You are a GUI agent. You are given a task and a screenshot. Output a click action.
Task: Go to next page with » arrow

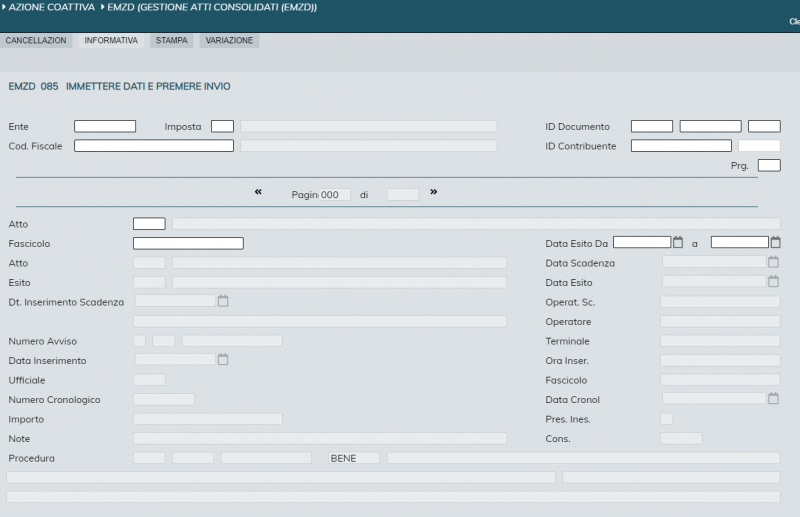pos(434,192)
